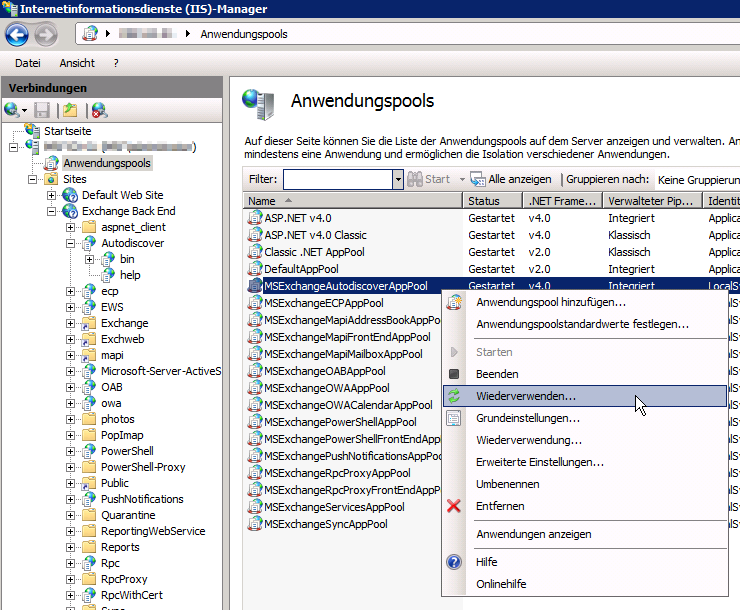740x610 pixels.
Task: Open the question mark help menu
Action: point(116,63)
